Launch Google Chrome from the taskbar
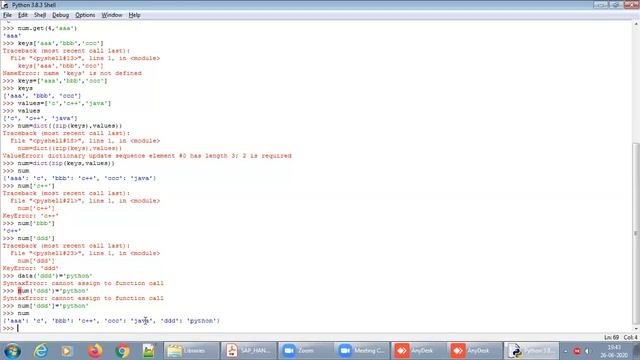This screenshot has width=640, height=360. coord(122,351)
